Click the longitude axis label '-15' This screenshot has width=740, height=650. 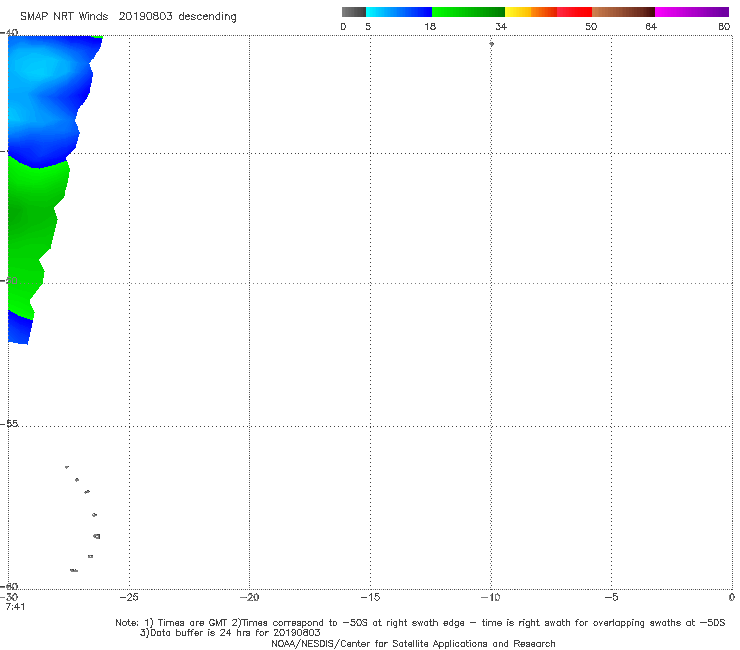[x=370, y=597]
